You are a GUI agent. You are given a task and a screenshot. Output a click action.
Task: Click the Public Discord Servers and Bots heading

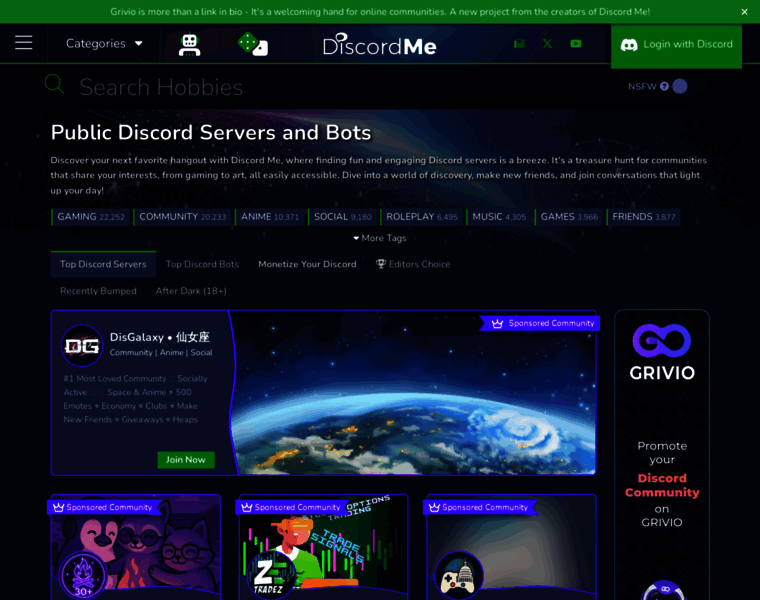[211, 132]
